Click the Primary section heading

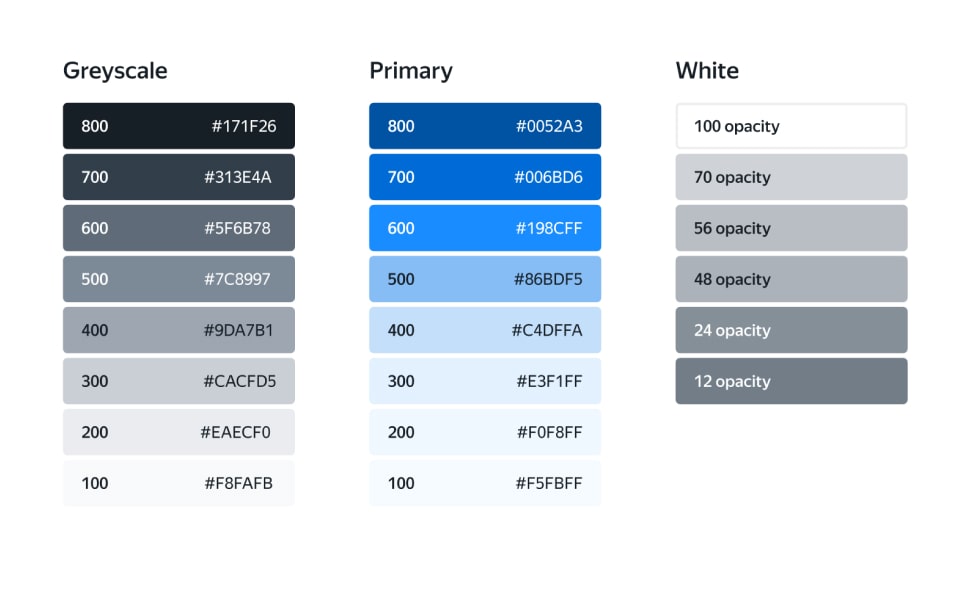[411, 71]
